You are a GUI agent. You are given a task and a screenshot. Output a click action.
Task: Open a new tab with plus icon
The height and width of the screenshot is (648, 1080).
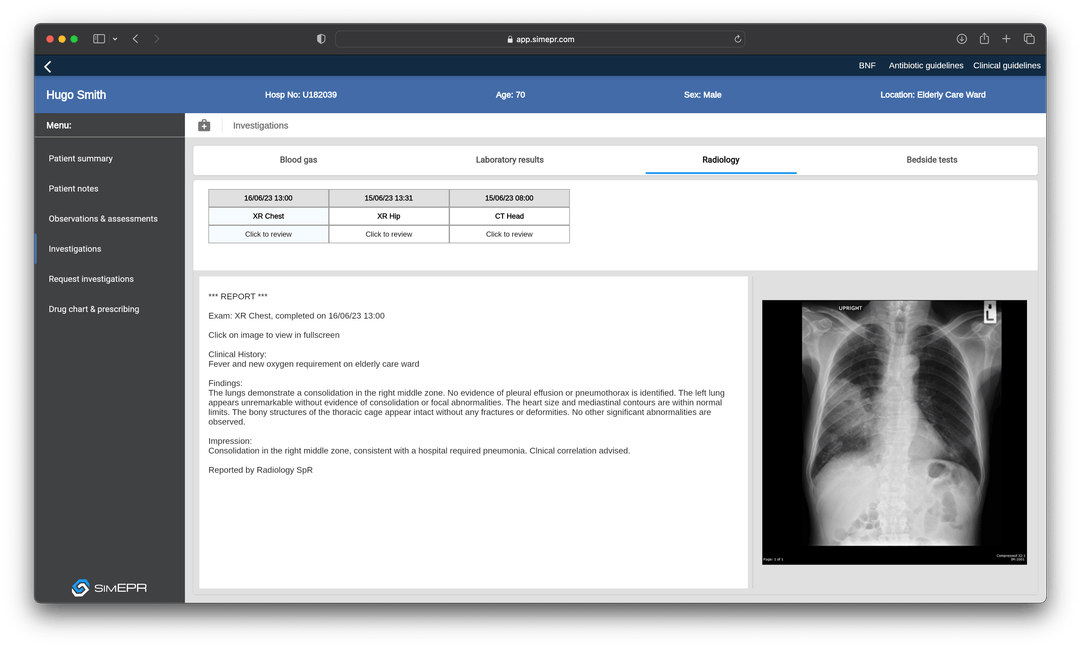click(x=1006, y=39)
